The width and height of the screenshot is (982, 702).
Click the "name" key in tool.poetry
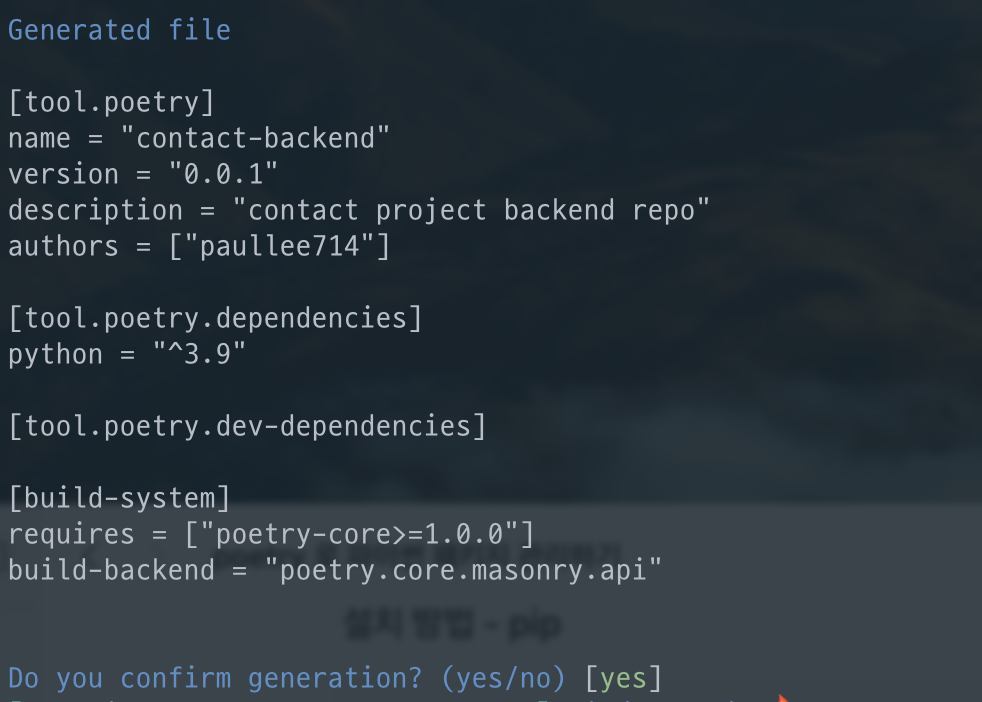pyautogui.click(x=40, y=138)
